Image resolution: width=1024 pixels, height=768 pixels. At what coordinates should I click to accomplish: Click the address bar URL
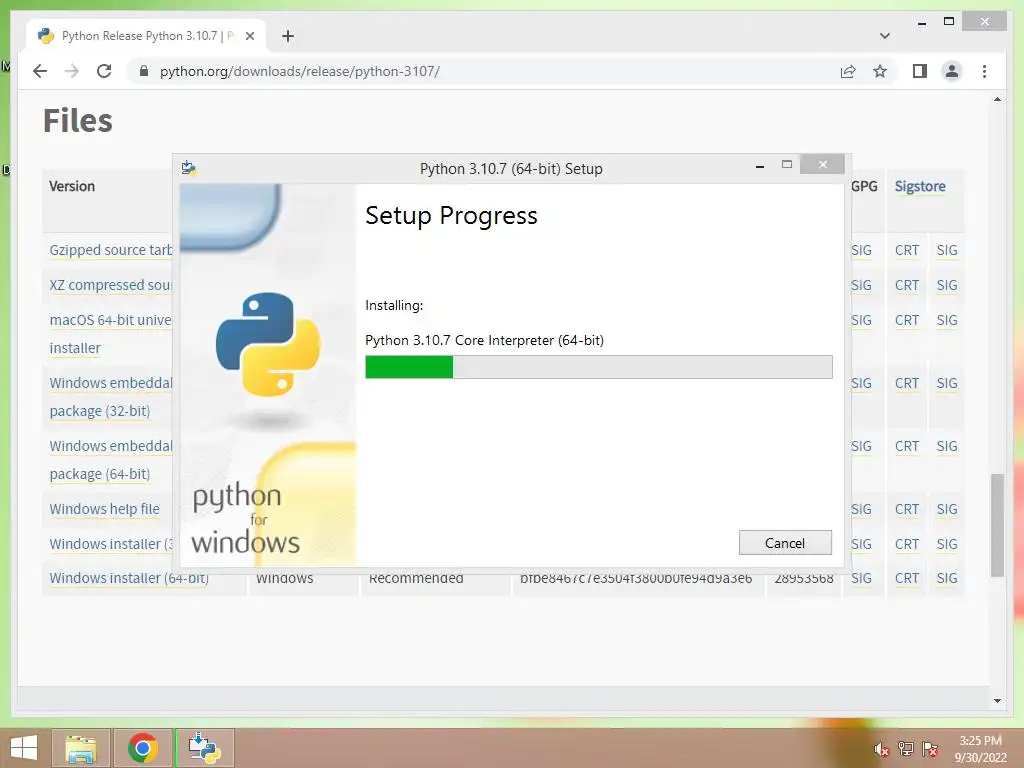[x=300, y=71]
